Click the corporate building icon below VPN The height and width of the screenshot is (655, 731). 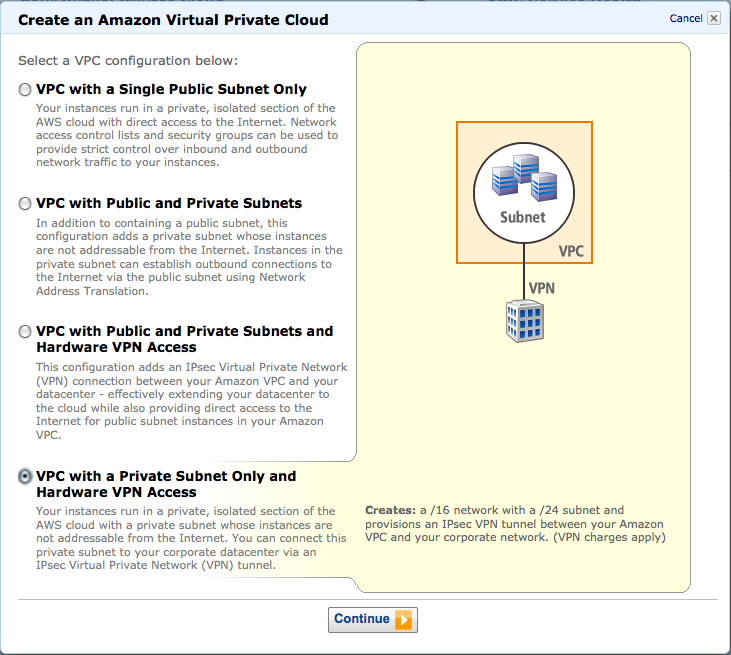click(x=524, y=321)
